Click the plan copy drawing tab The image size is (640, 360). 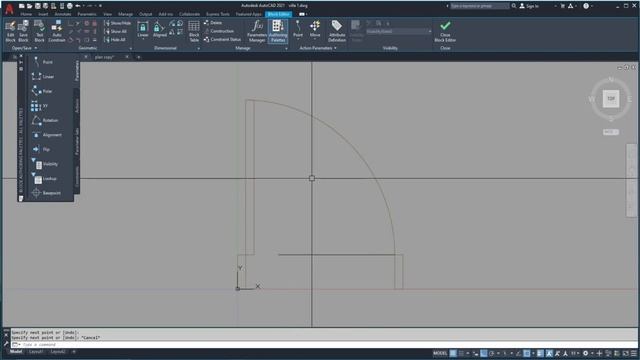pyautogui.click(x=104, y=57)
